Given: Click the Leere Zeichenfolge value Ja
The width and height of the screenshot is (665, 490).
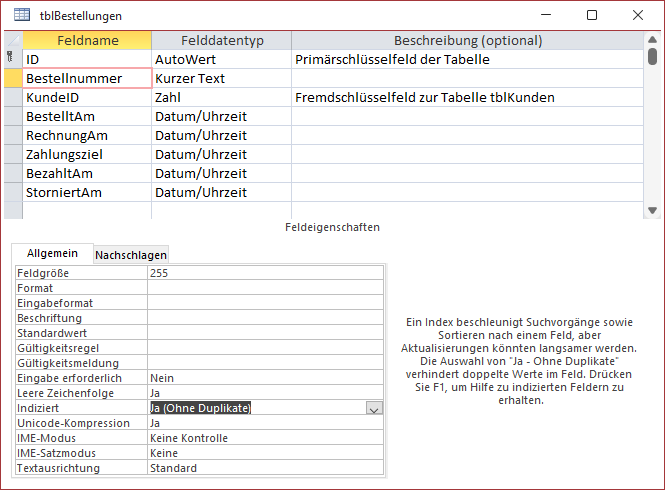Looking at the screenshot, I should [265, 393].
